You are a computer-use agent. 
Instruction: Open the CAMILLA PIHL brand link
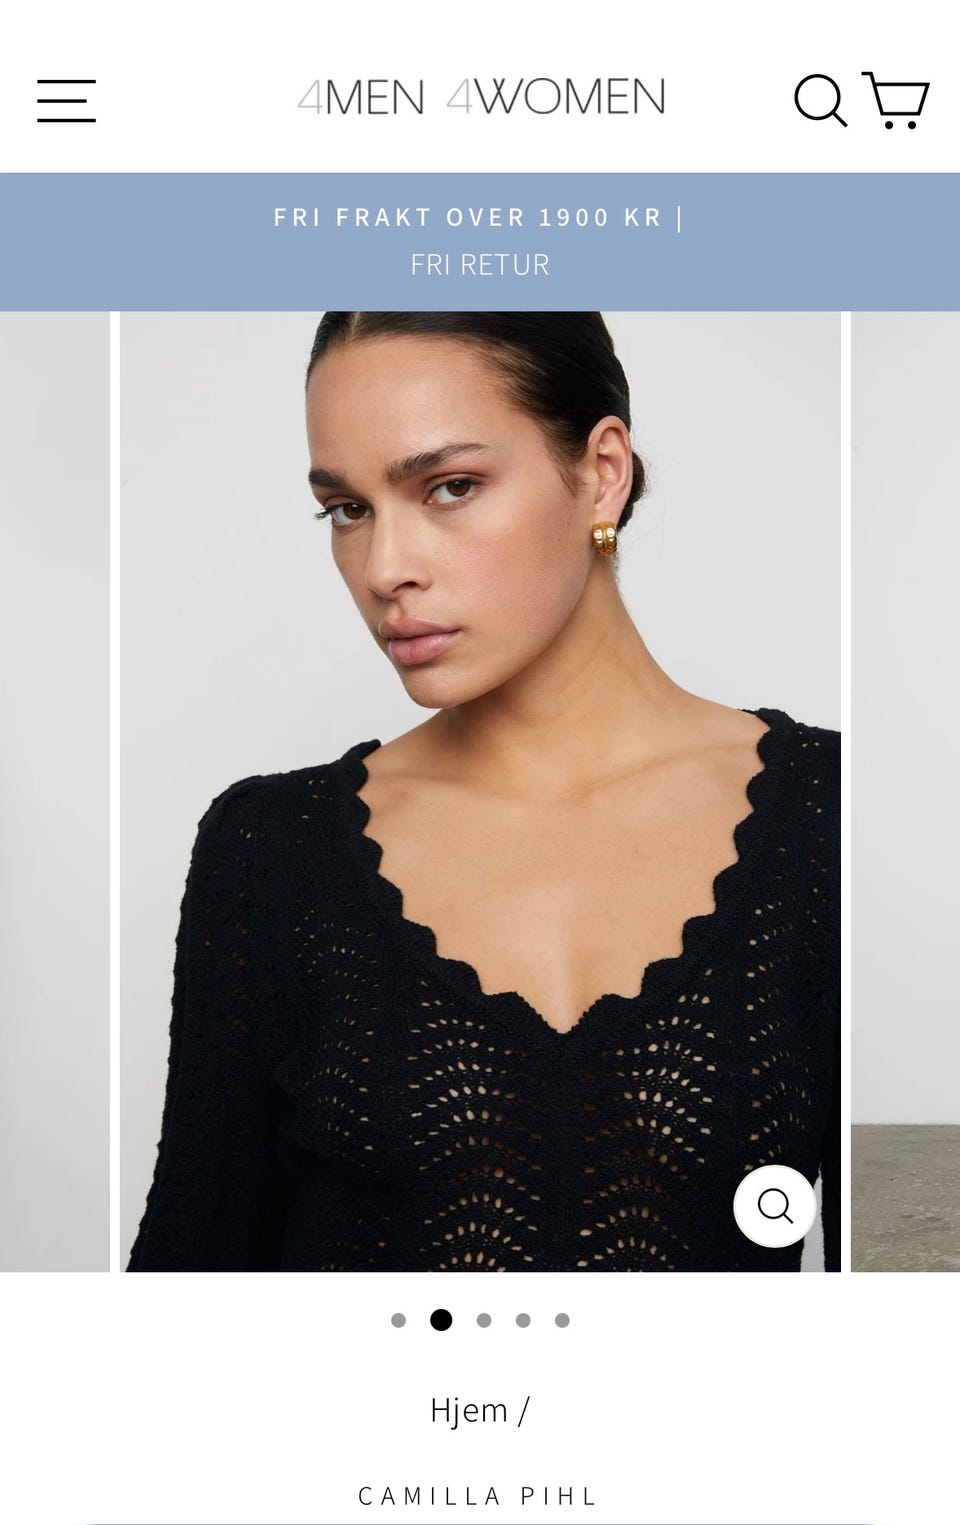point(478,1496)
